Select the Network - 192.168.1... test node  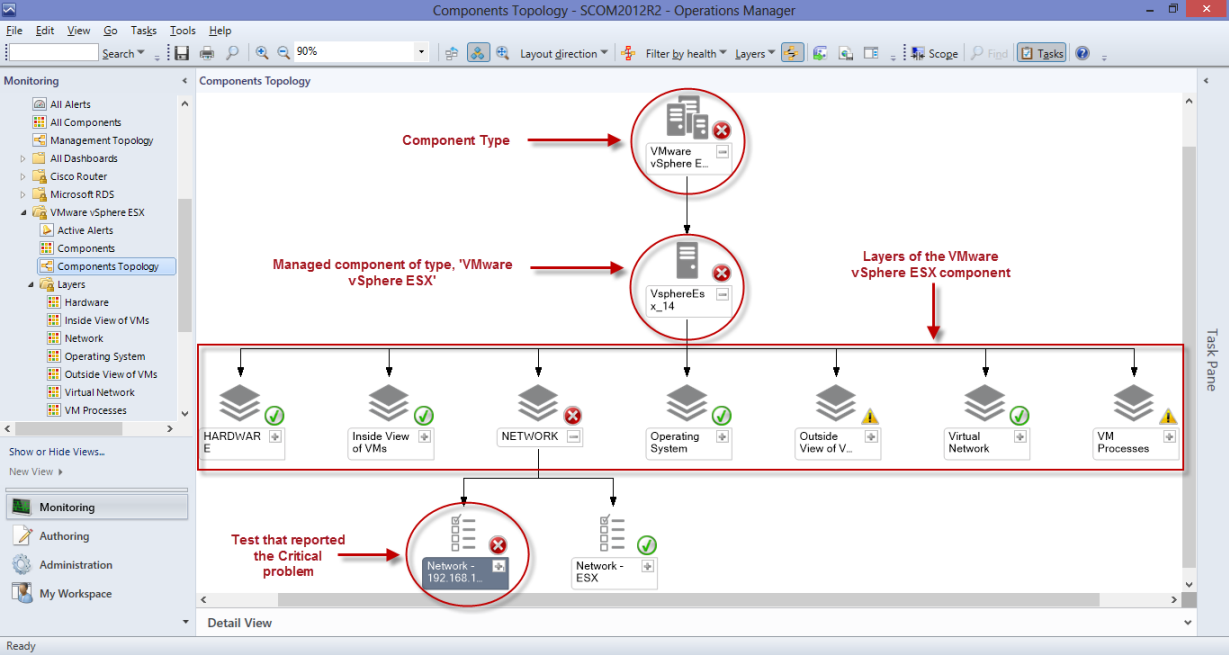tap(466, 551)
